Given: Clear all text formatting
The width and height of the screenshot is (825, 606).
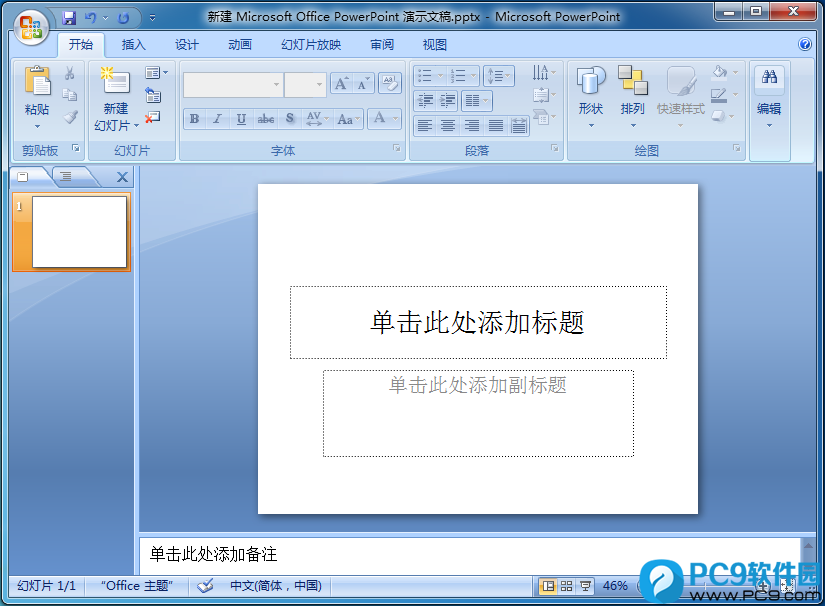Looking at the screenshot, I should coord(390,83).
